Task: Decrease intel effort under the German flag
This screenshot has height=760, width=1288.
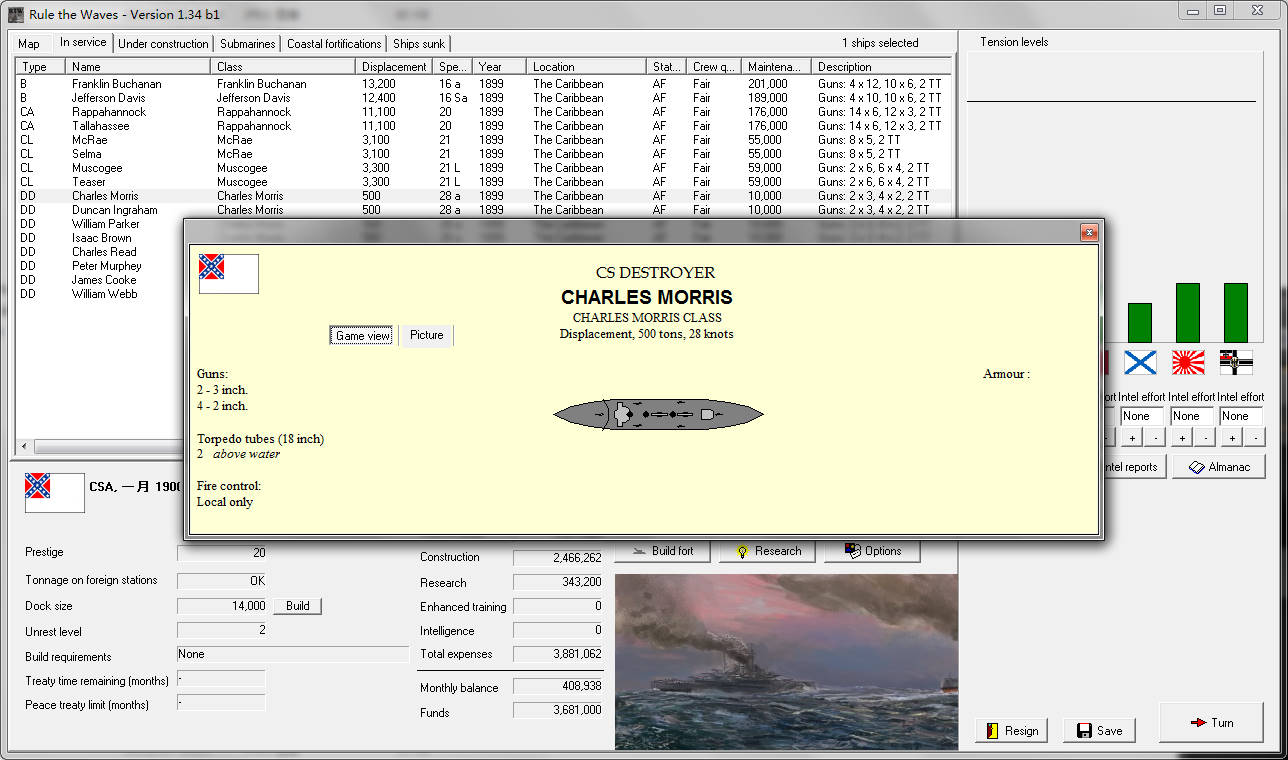Action: (x=1255, y=438)
